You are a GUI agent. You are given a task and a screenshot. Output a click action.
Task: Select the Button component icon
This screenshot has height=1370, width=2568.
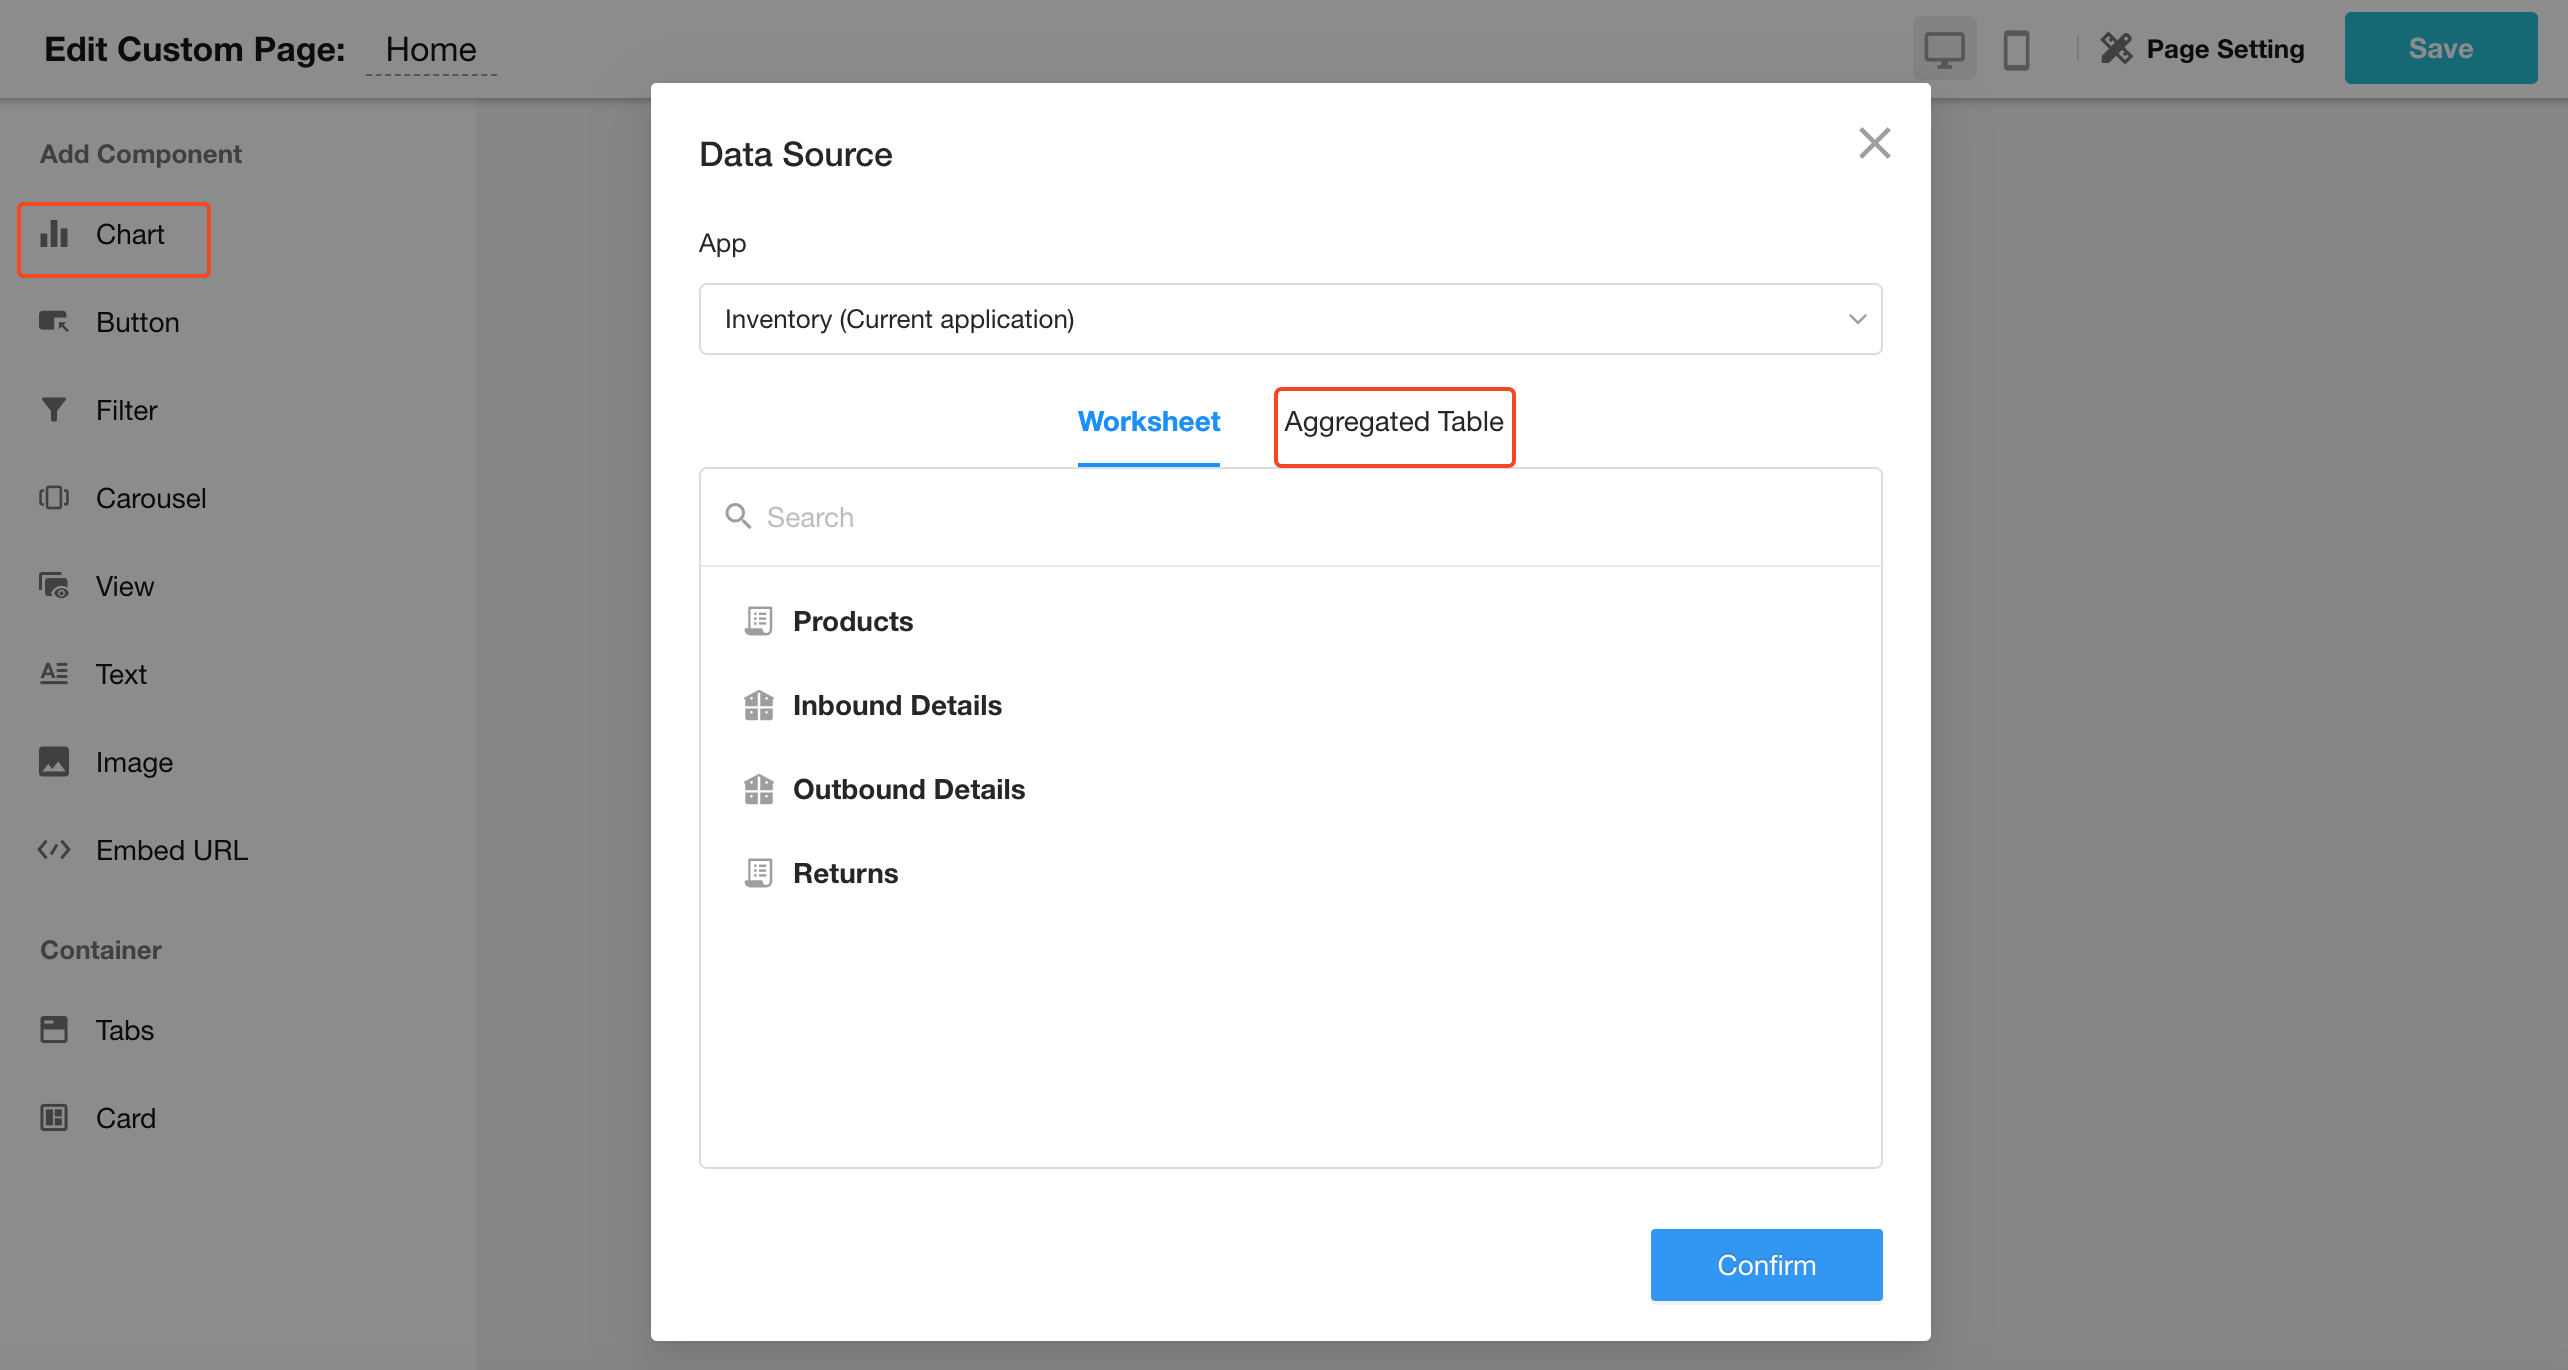point(54,322)
